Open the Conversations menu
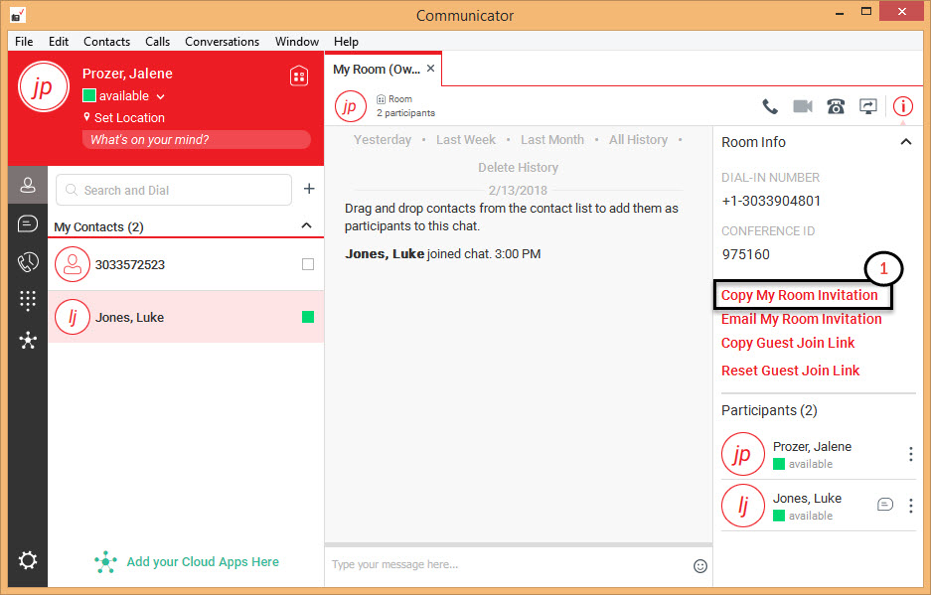Screen dimensions: 931x595 pos(221,42)
